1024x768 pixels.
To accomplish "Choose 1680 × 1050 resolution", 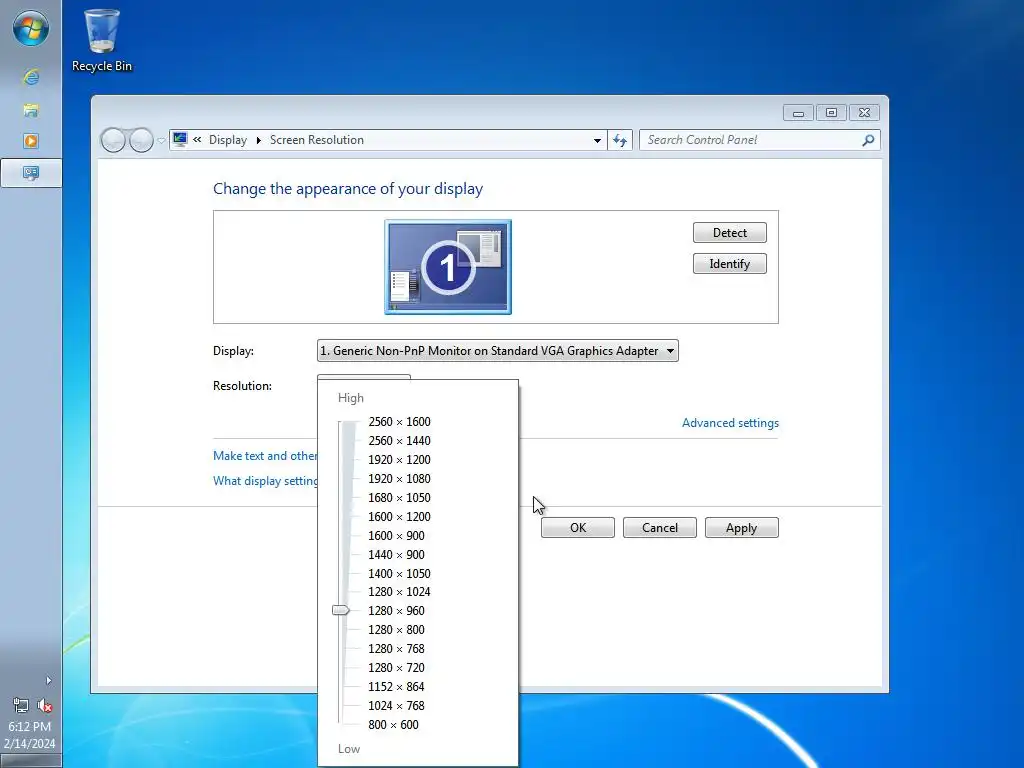I will (x=399, y=498).
